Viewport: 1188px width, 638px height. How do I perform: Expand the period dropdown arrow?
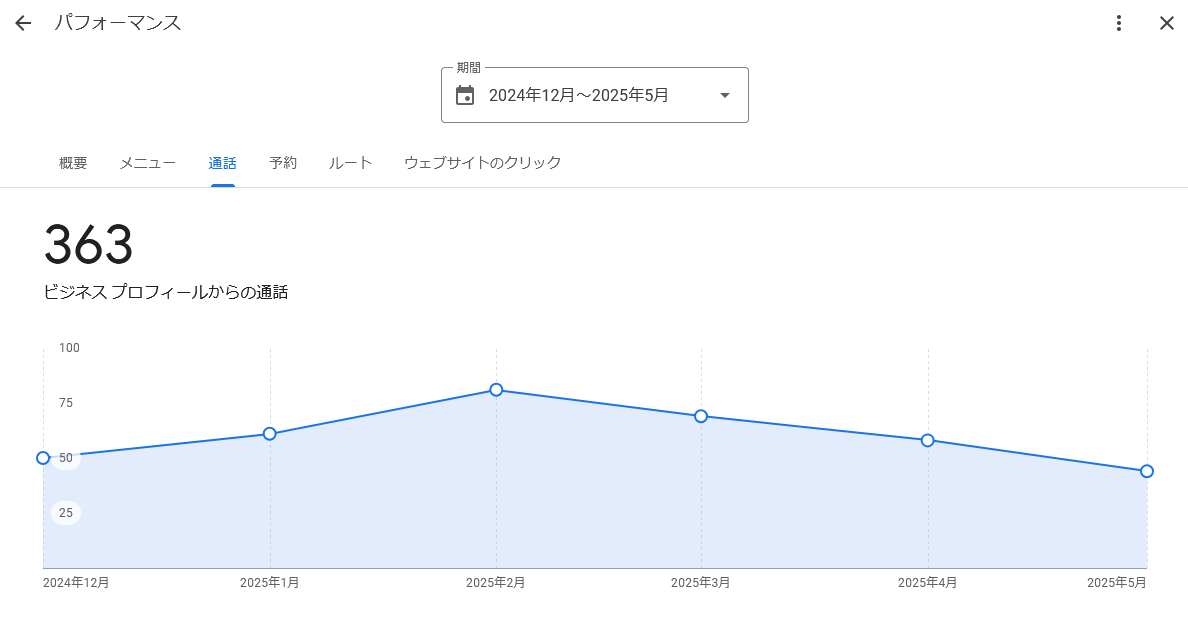click(725, 95)
